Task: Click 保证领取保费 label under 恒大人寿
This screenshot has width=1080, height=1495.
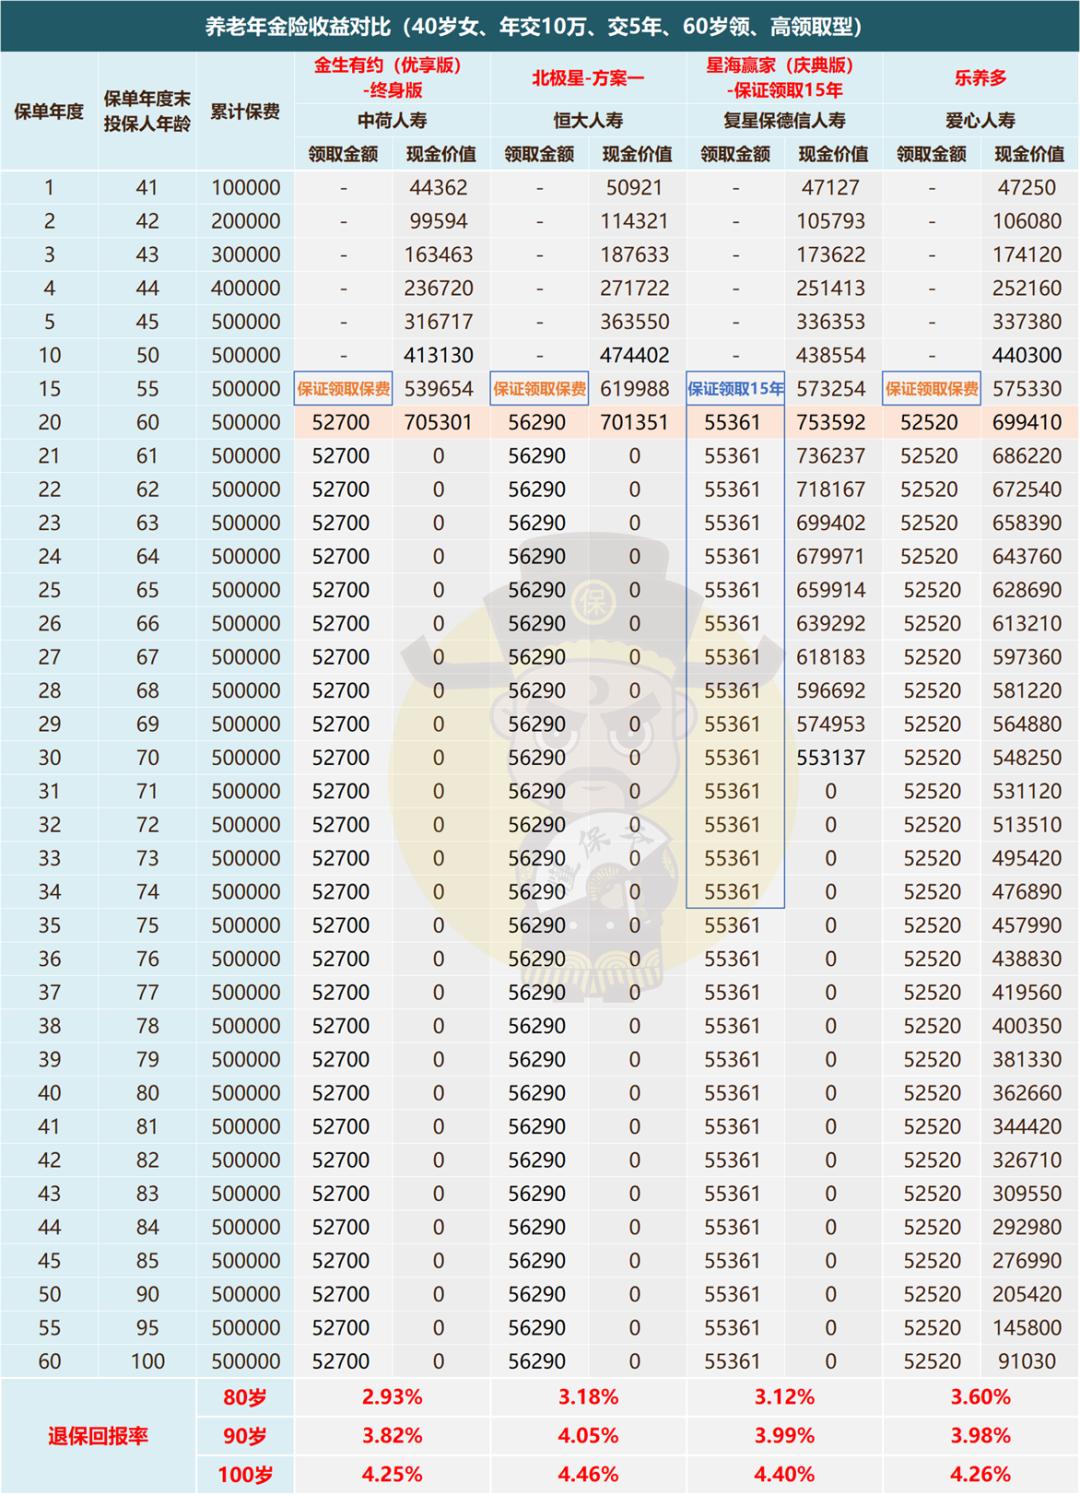Action: [x=539, y=389]
